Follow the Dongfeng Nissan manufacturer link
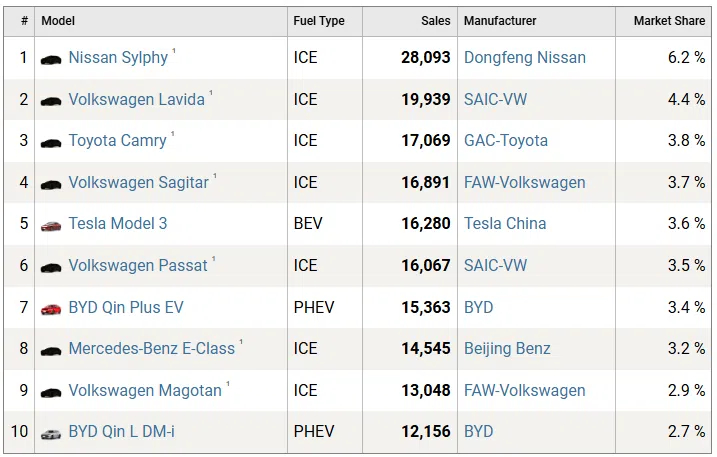 point(525,58)
